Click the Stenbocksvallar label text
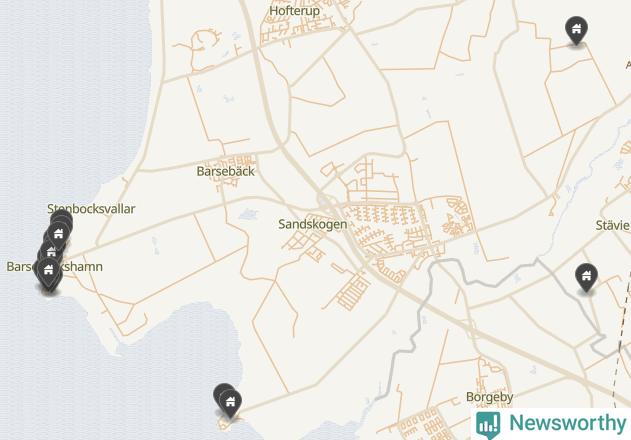The width and height of the screenshot is (631, 440). tap(91, 209)
